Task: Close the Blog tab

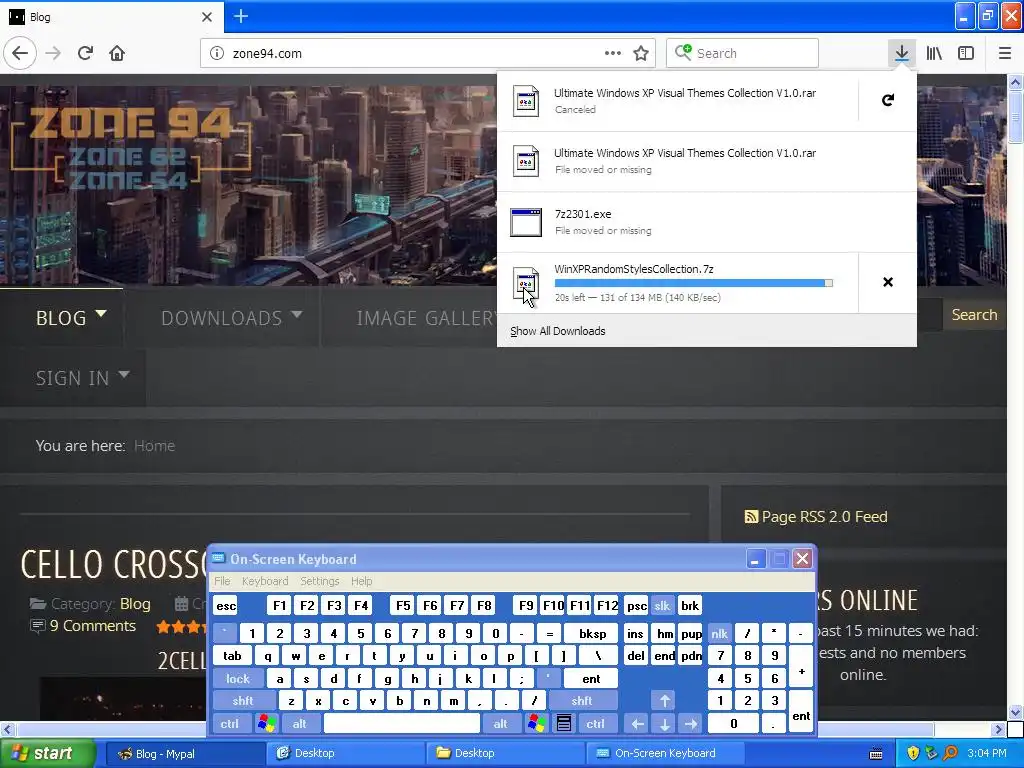Action: (207, 17)
